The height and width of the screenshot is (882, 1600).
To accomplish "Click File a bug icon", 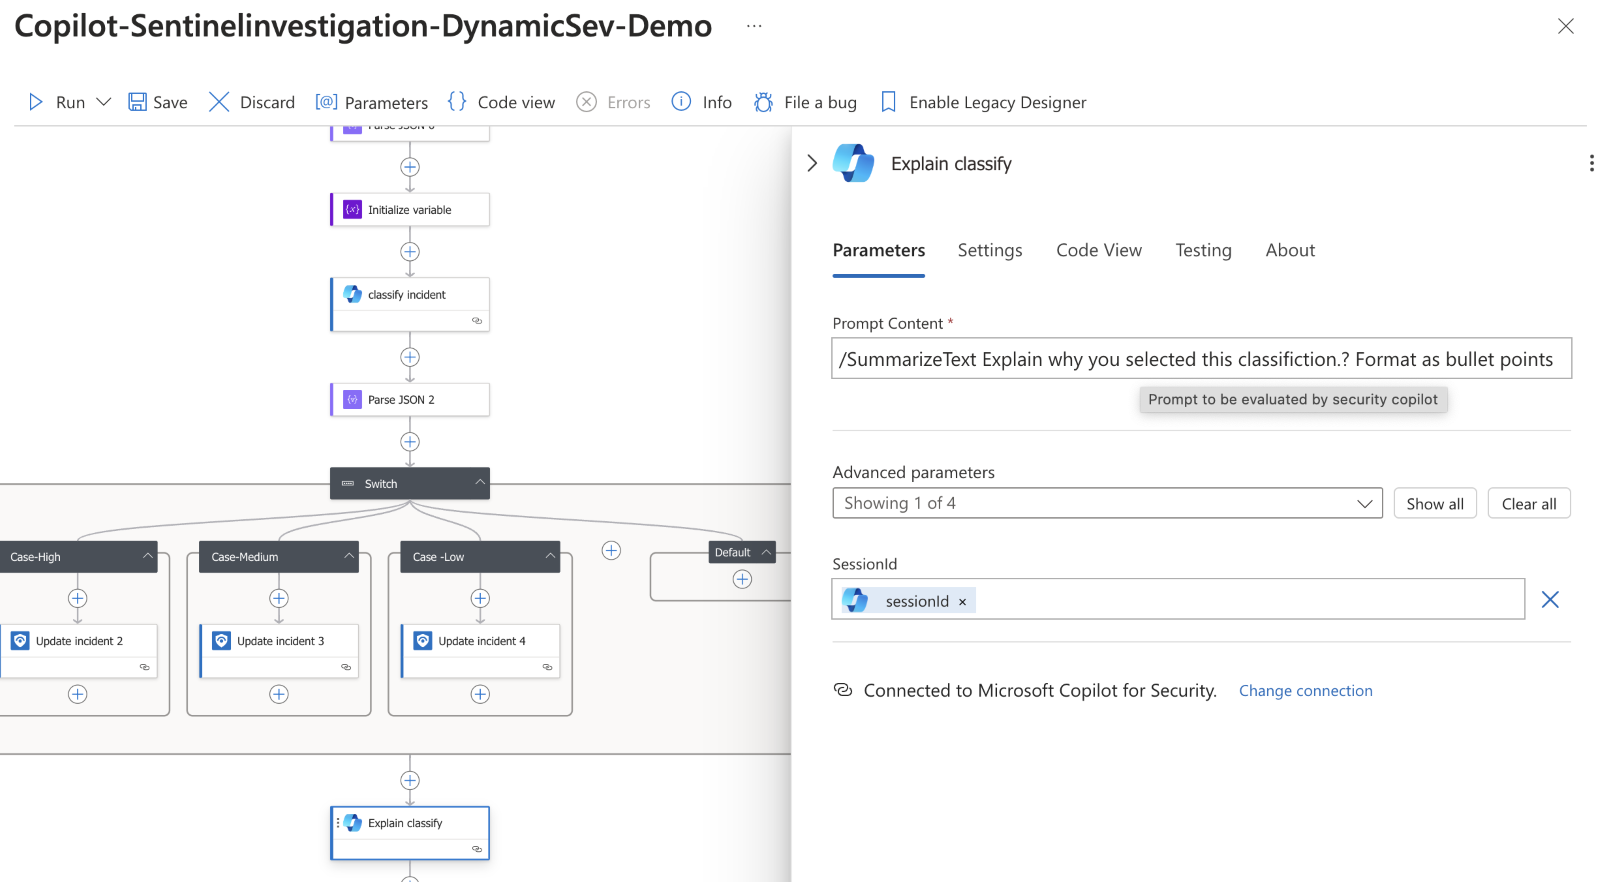I will point(764,102).
